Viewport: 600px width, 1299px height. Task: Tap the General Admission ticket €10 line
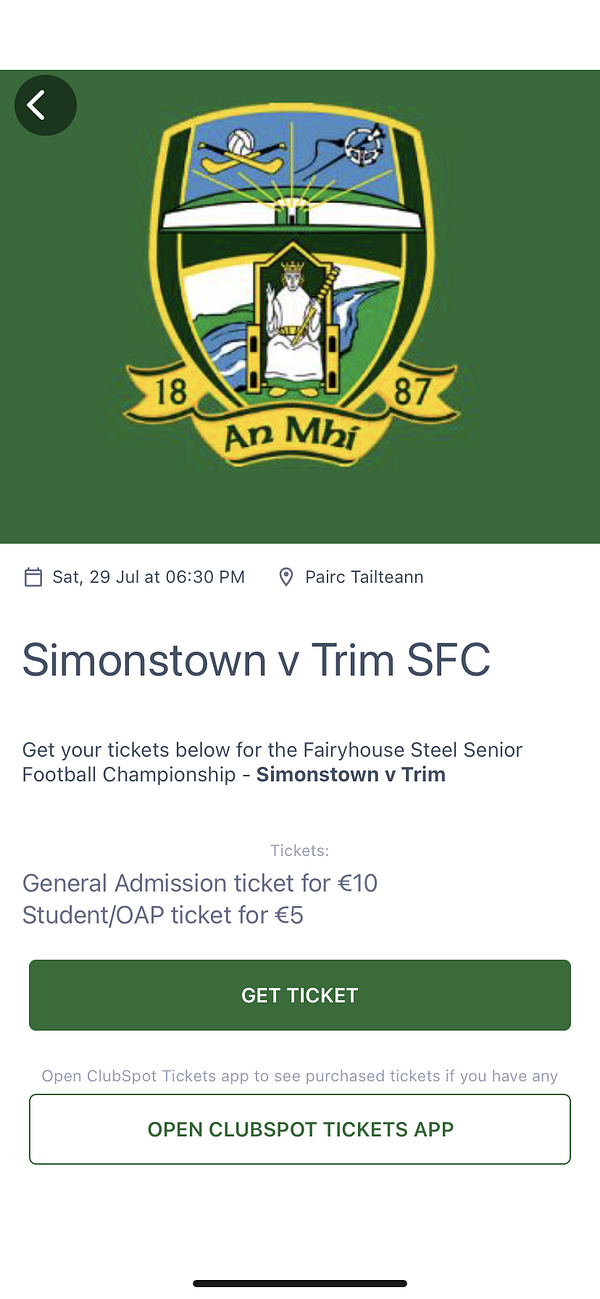point(200,884)
